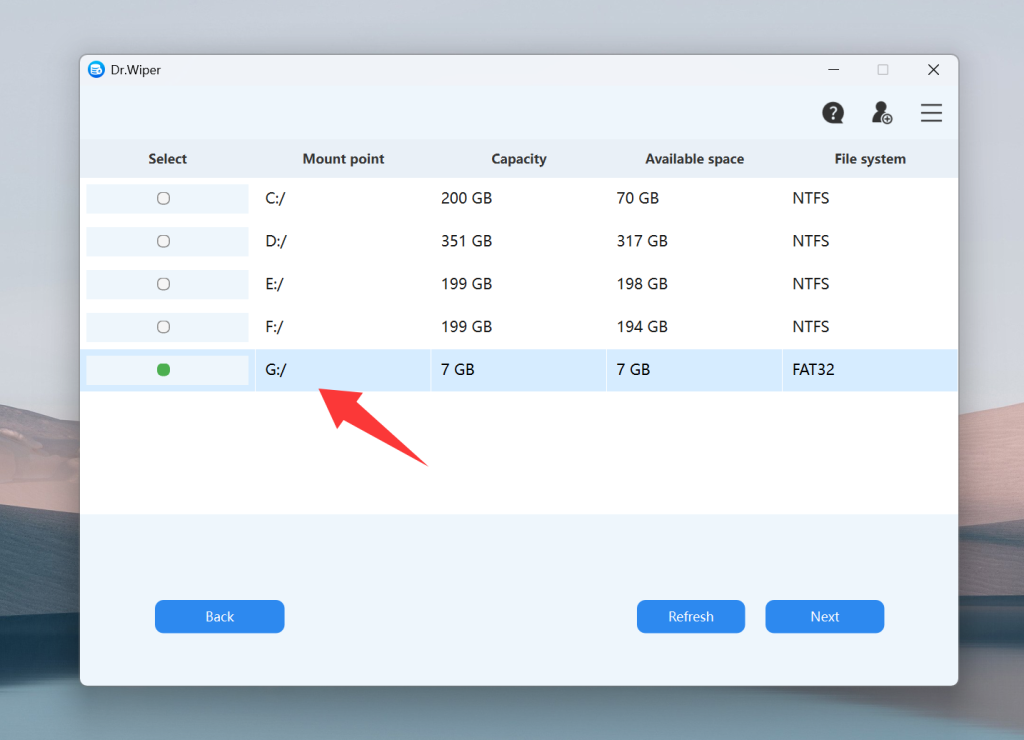1024x740 pixels.
Task: Click the Mount point column header
Action: 343,158
